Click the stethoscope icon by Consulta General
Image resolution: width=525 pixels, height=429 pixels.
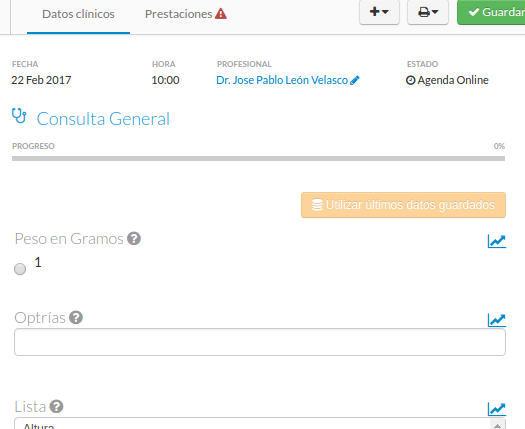[19, 116]
